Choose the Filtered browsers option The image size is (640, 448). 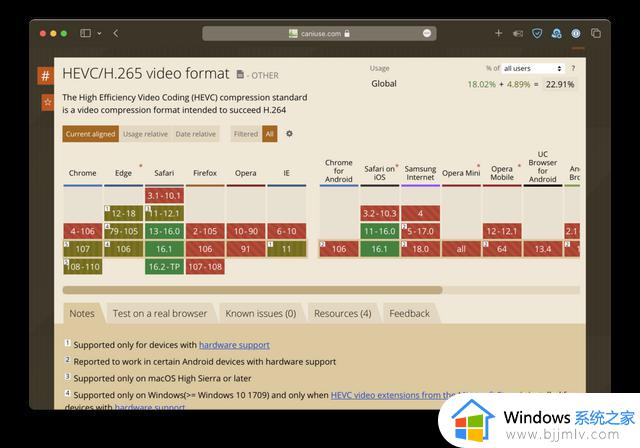246,134
